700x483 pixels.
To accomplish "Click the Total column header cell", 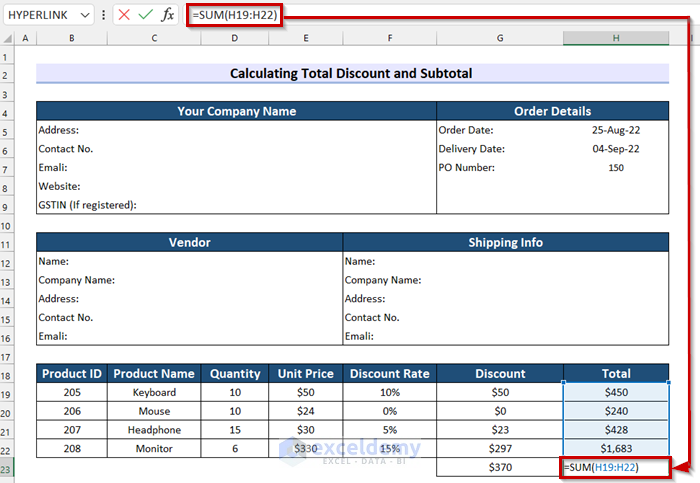I will coord(615,374).
